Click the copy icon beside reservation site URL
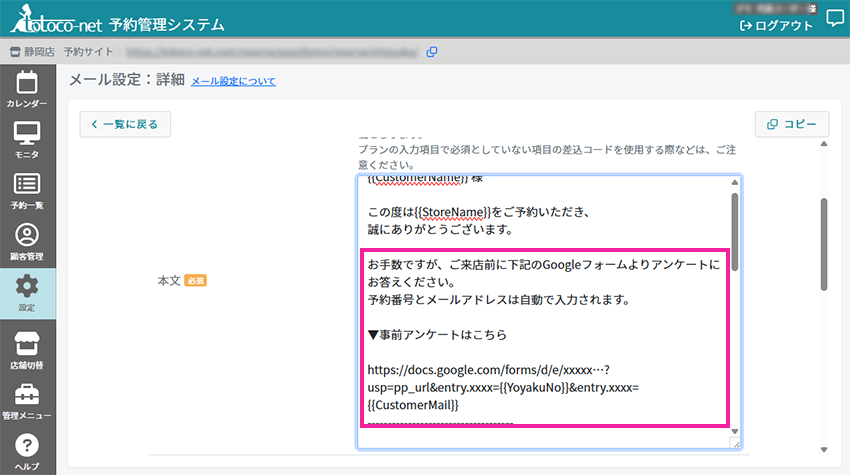The image size is (850, 475). pos(432,51)
